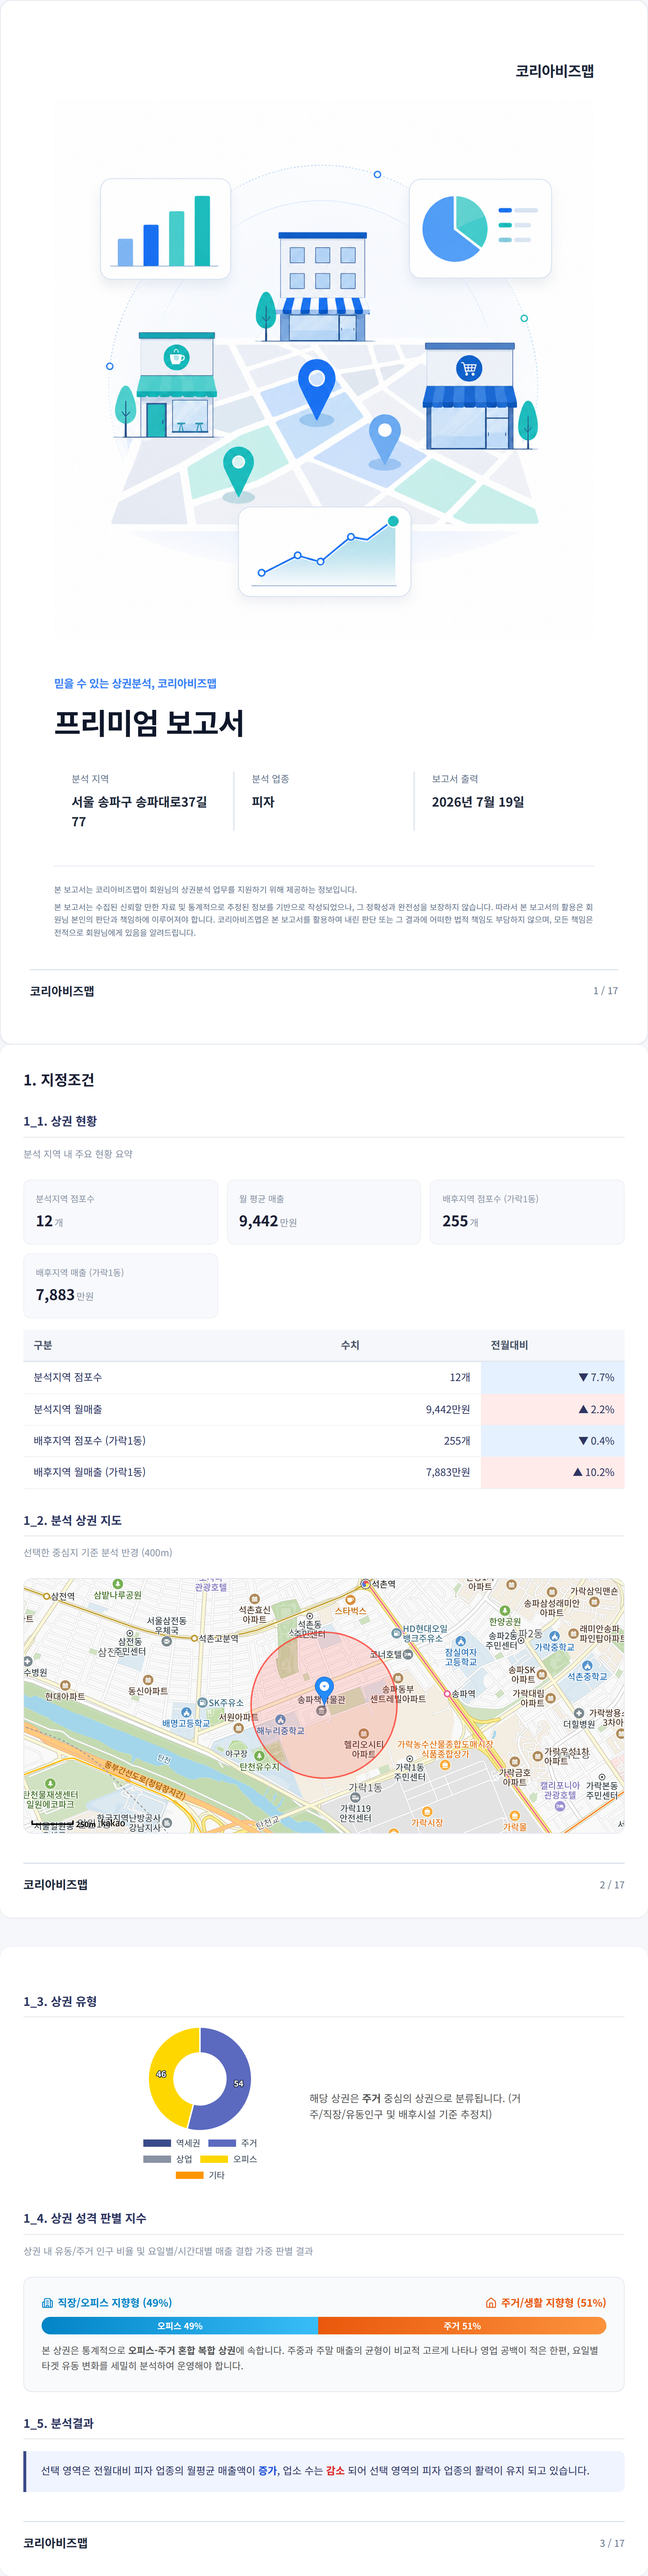This screenshot has width=648, height=2576.
Task: Click the page number 2 / 17
Action: click(612, 1885)
